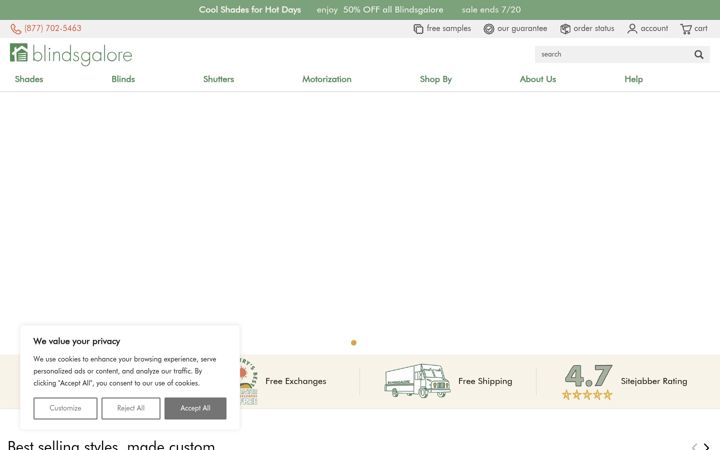The width and height of the screenshot is (720, 450).
Task: Open the Motorization menu
Action: click(x=327, y=79)
